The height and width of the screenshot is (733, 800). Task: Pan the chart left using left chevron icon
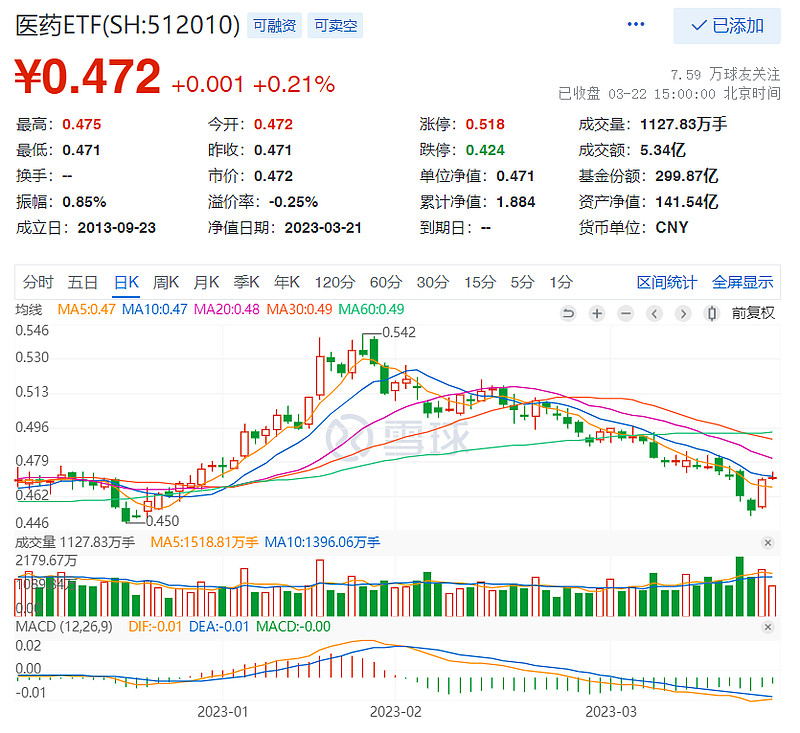[653, 313]
